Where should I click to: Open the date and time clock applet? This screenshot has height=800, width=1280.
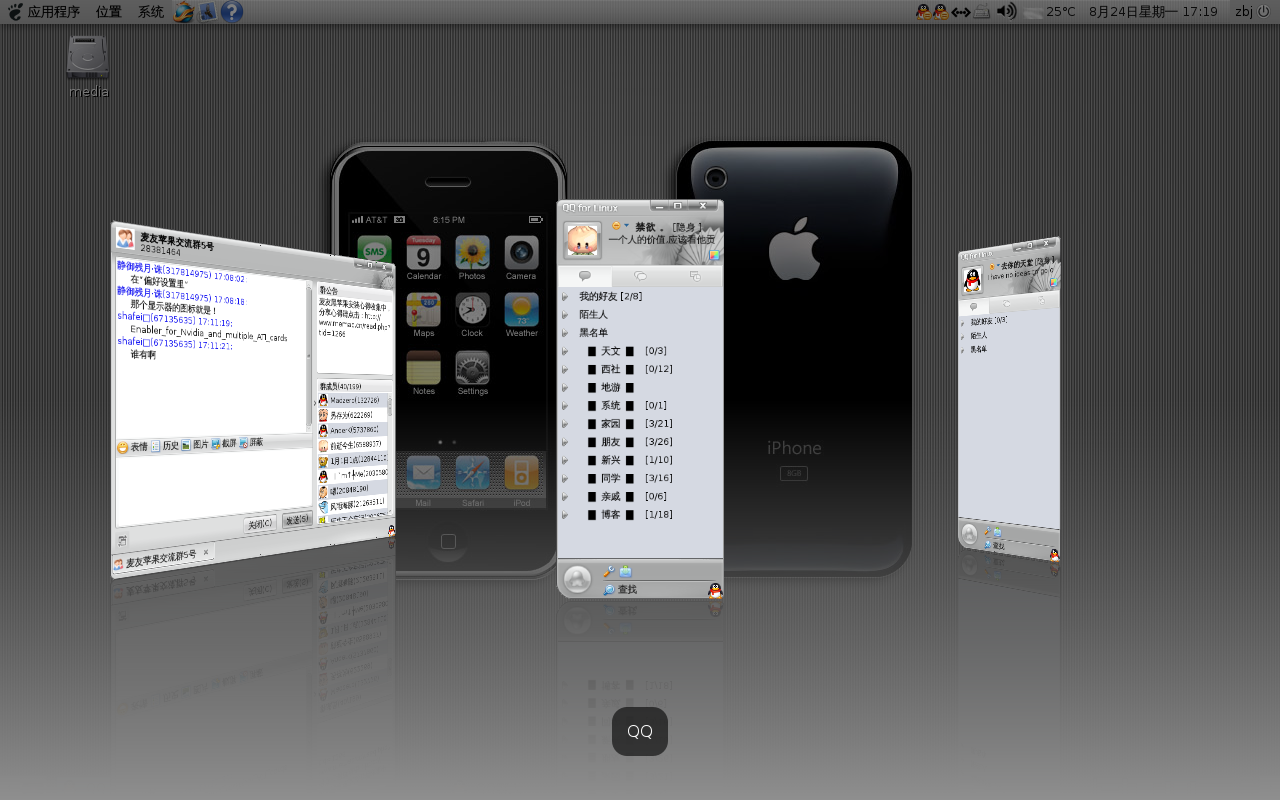click(x=1153, y=12)
